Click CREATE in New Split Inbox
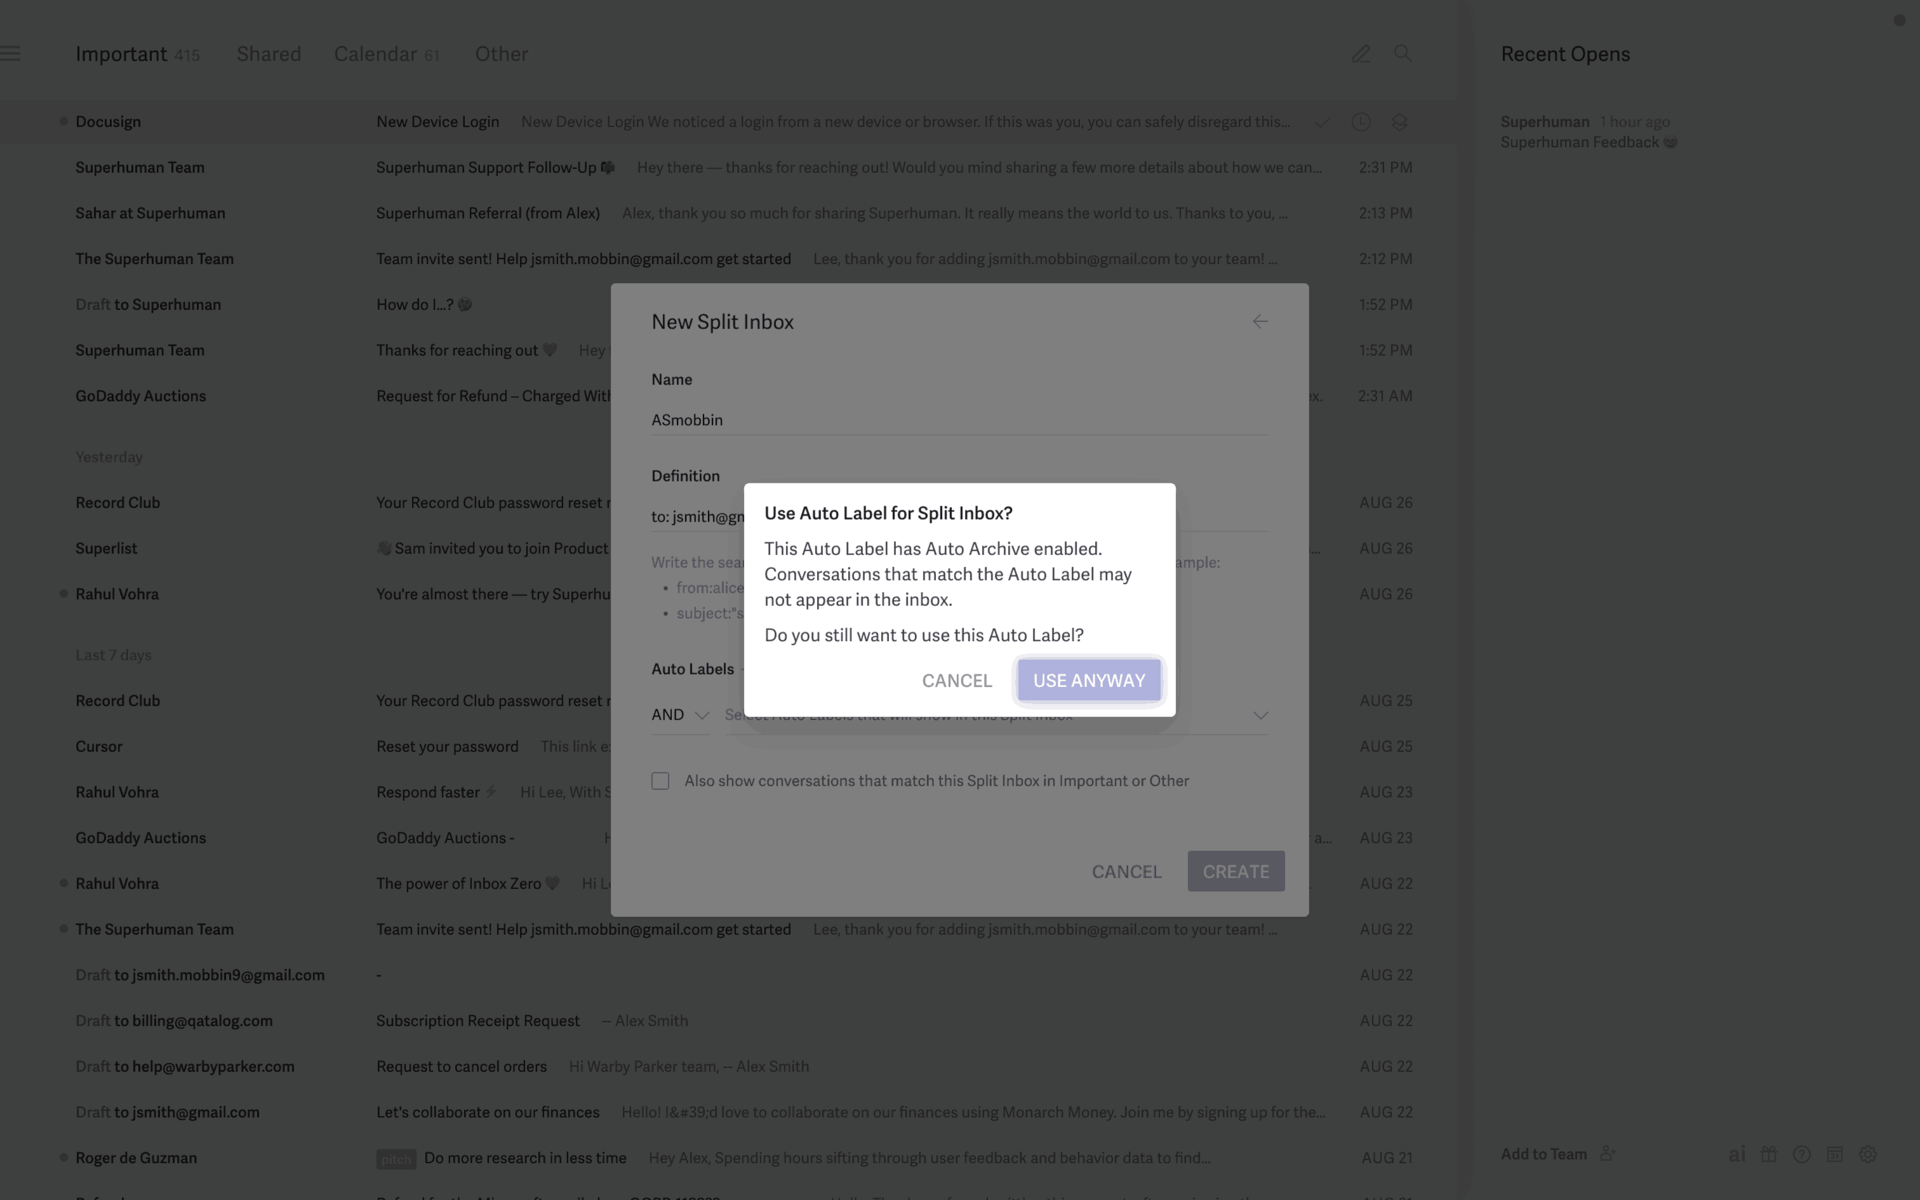This screenshot has height=1200, width=1920. coord(1236,872)
